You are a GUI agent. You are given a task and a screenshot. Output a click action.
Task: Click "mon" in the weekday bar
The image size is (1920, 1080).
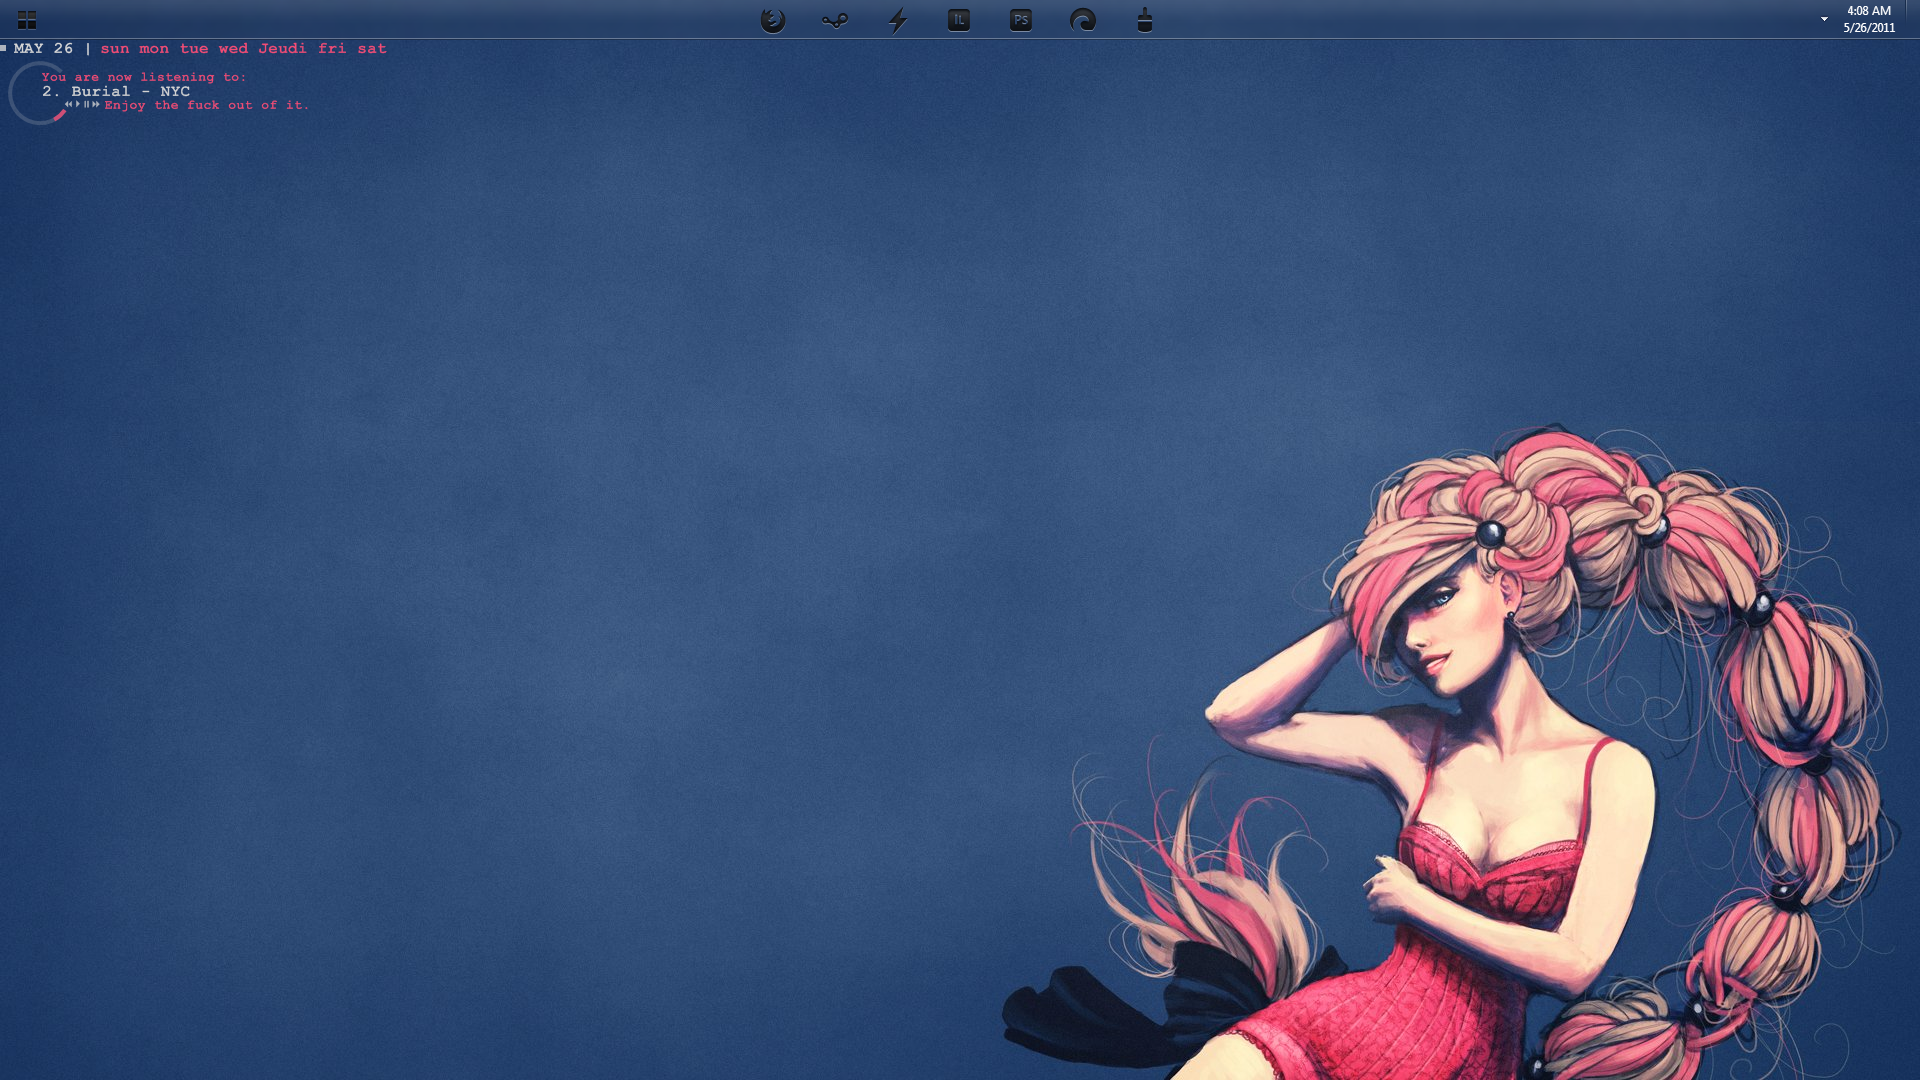pyautogui.click(x=154, y=48)
